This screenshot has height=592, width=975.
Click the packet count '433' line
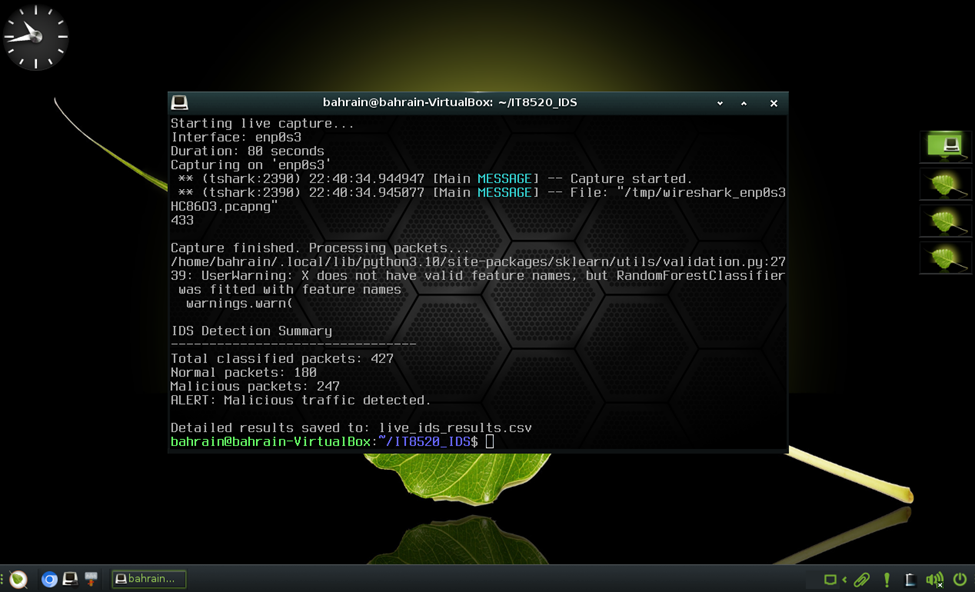[x=182, y=220]
